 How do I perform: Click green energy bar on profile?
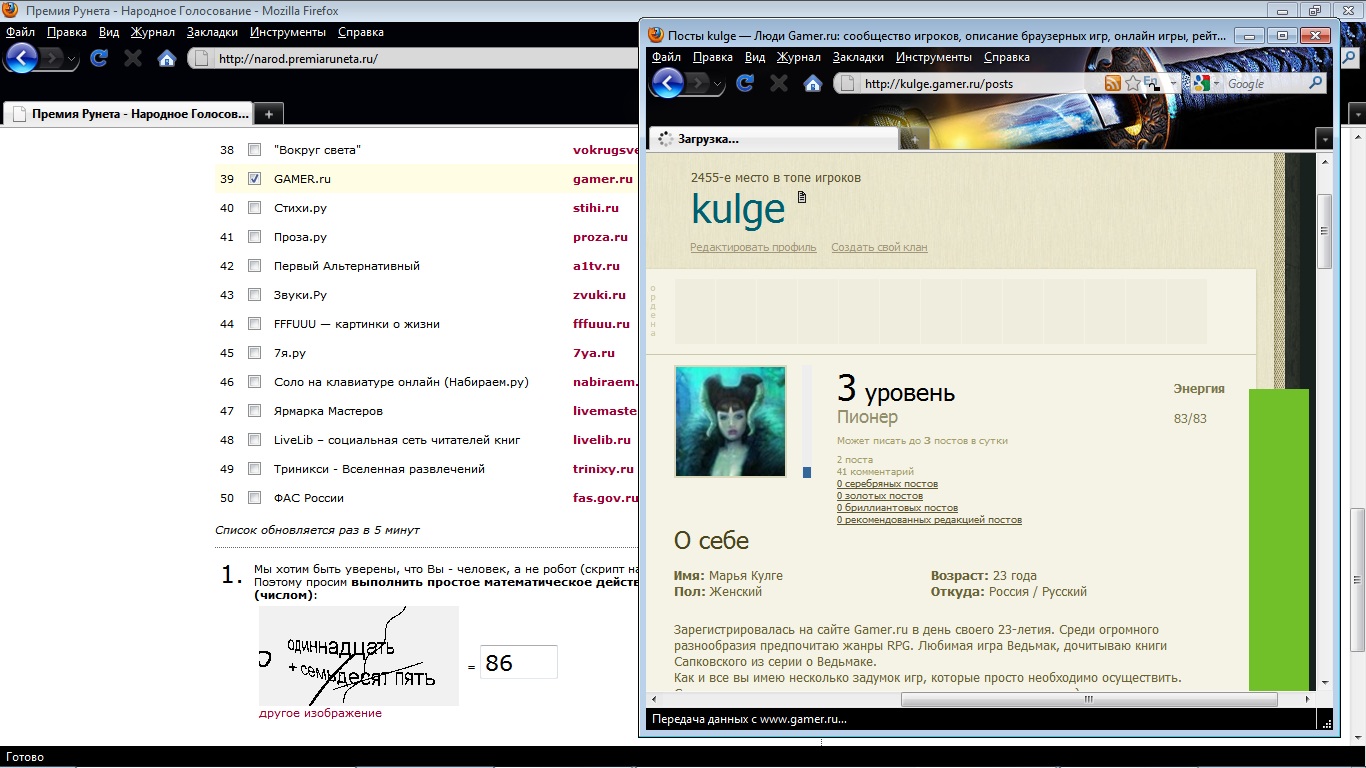[1279, 539]
